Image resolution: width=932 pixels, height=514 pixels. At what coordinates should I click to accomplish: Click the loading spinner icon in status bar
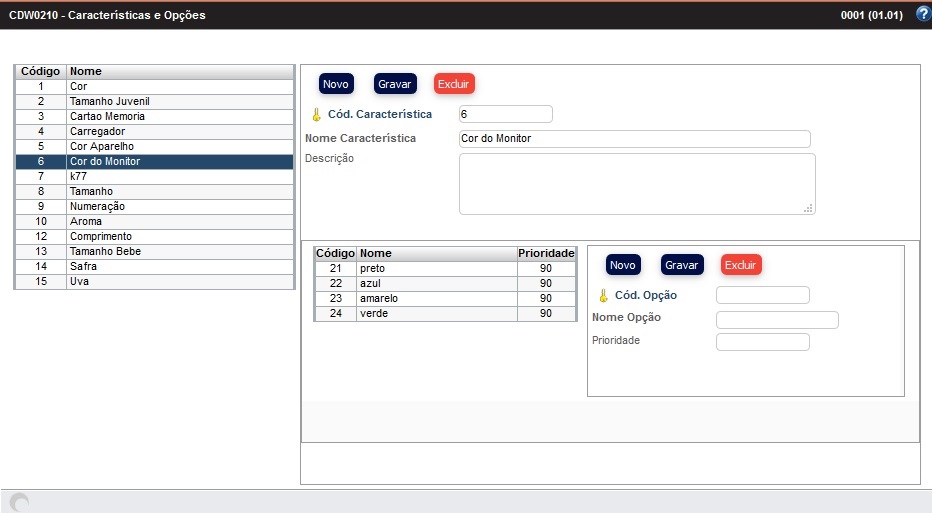(x=19, y=503)
